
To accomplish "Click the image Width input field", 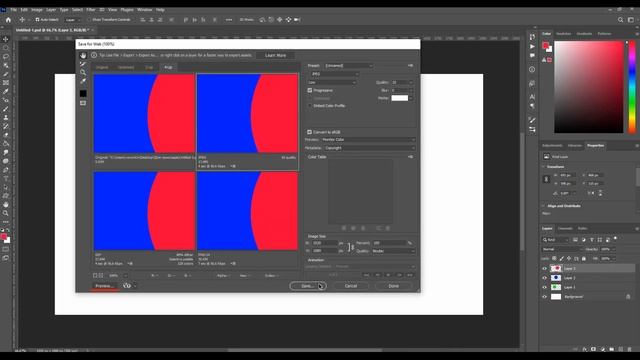I will tap(325, 243).
